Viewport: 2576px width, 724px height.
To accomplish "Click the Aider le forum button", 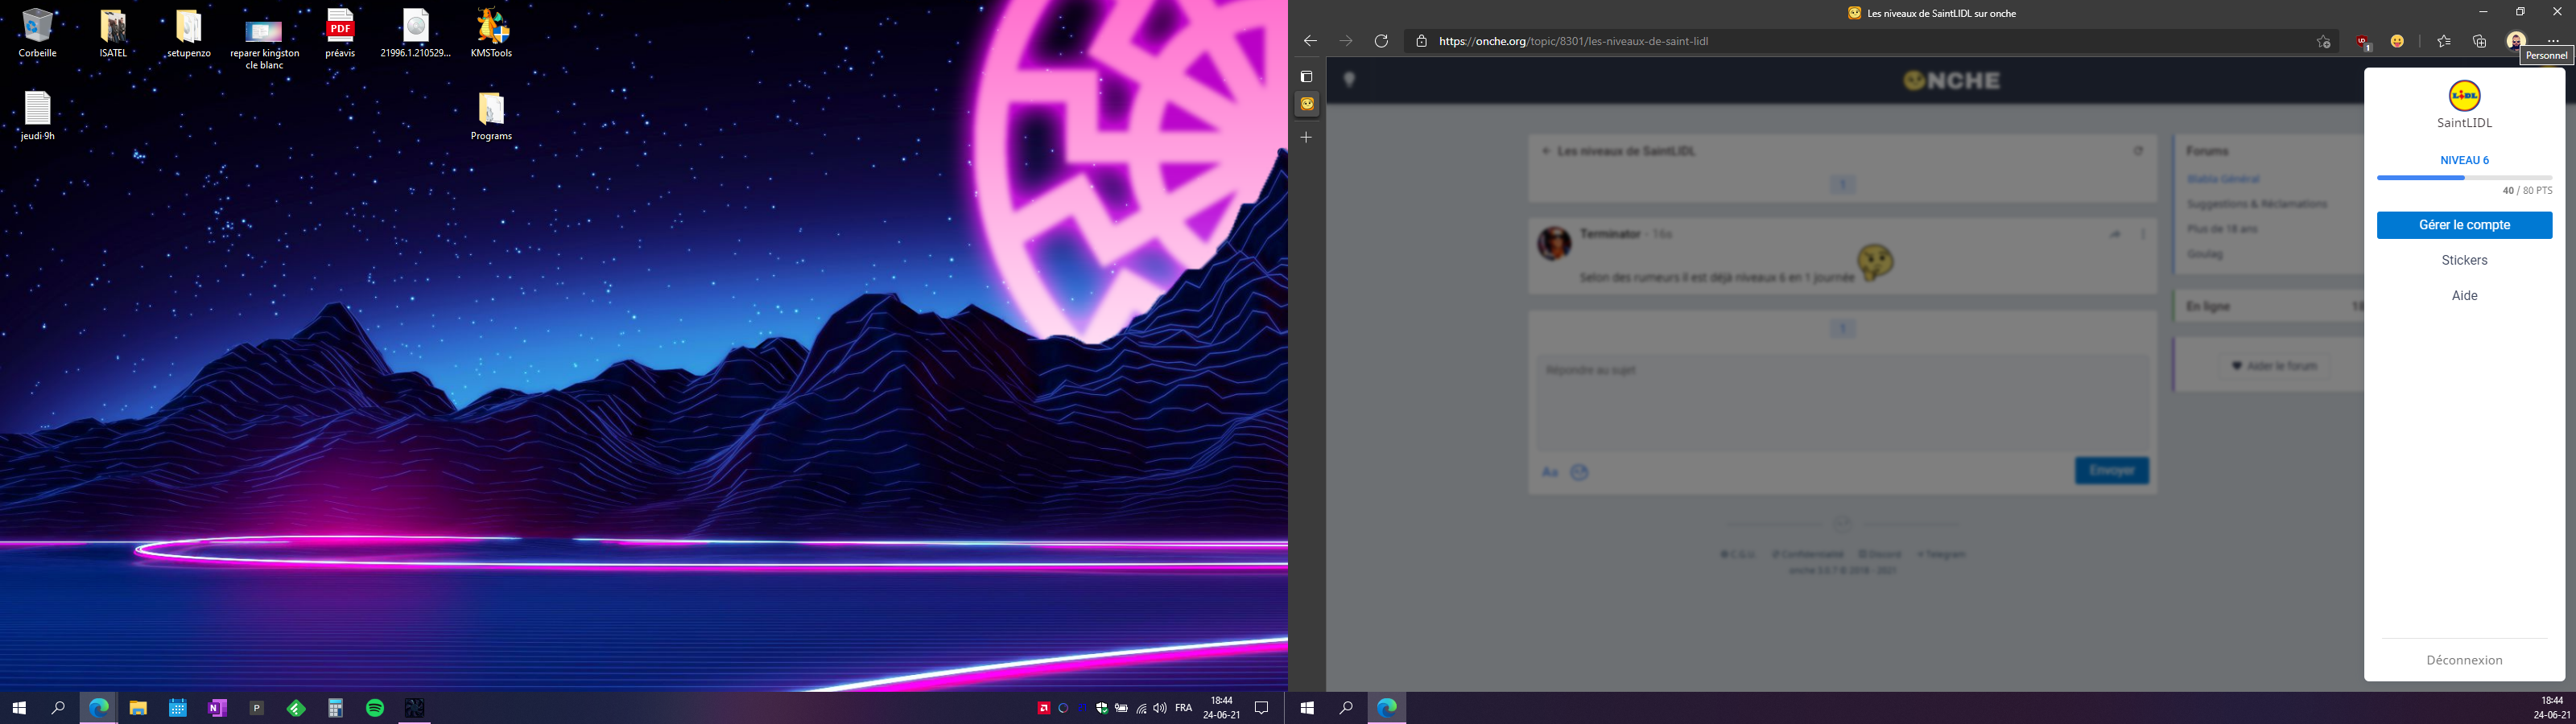I will (2274, 366).
